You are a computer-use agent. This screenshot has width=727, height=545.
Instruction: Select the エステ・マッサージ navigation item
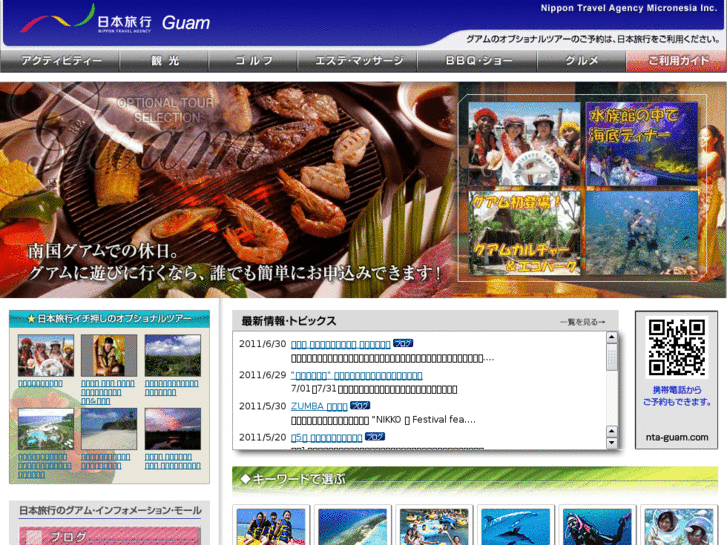[359, 61]
